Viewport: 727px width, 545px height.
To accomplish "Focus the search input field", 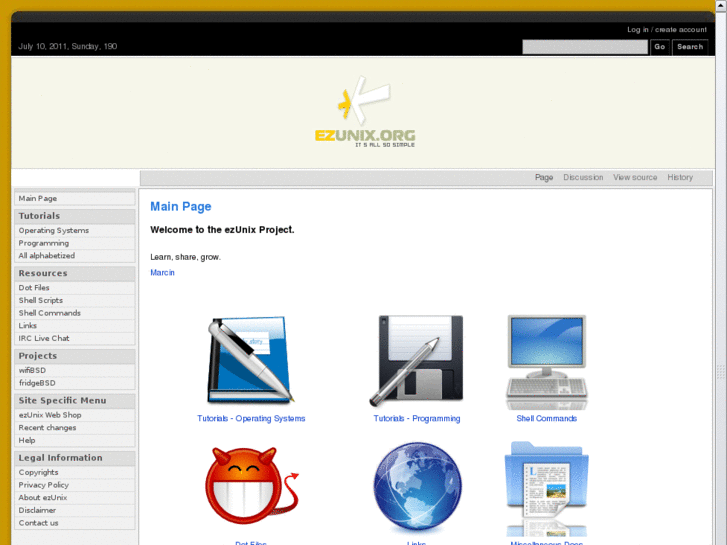I will click(585, 47).
